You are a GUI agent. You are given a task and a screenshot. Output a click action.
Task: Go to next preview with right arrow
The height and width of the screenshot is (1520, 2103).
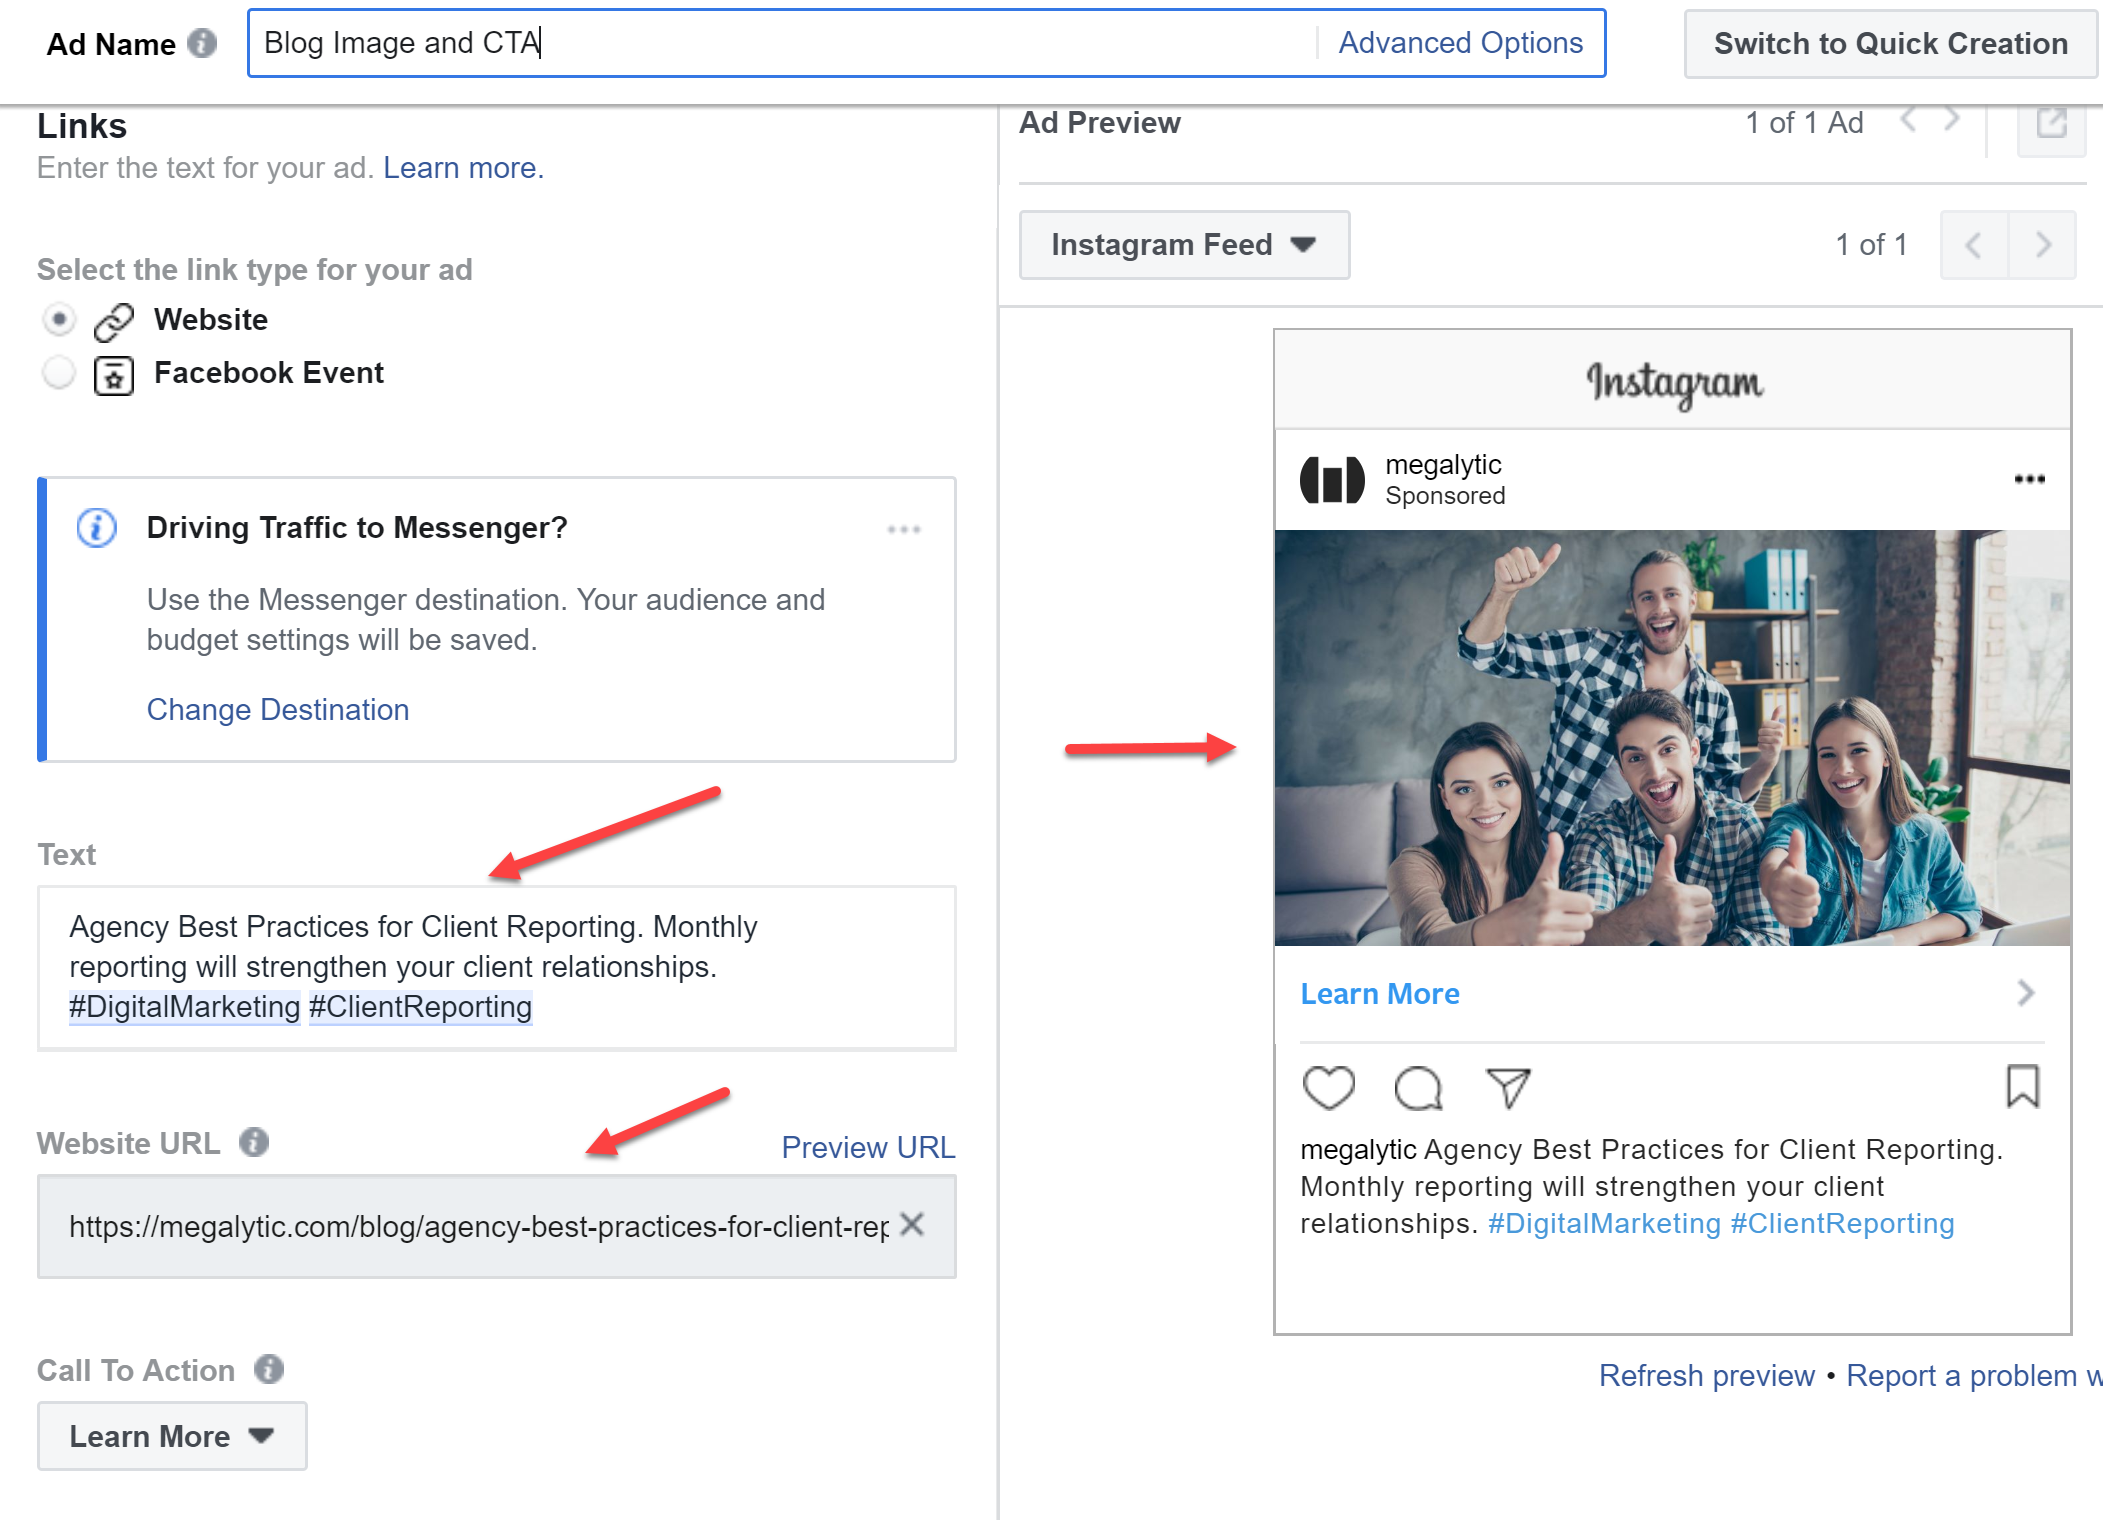pyautogui.click(x=2042, y=245)
